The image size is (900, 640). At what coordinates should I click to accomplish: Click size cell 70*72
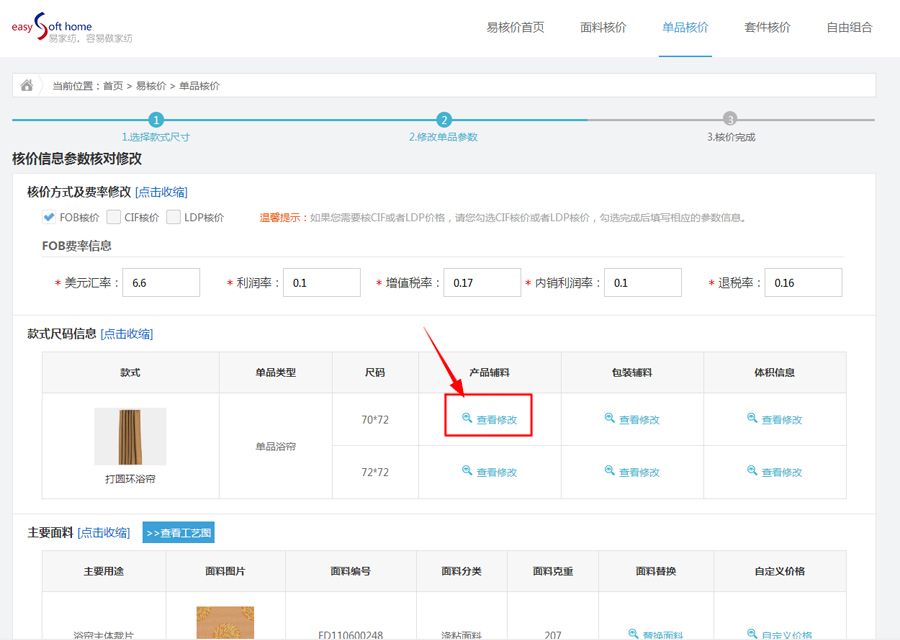(x=375, y=420)
